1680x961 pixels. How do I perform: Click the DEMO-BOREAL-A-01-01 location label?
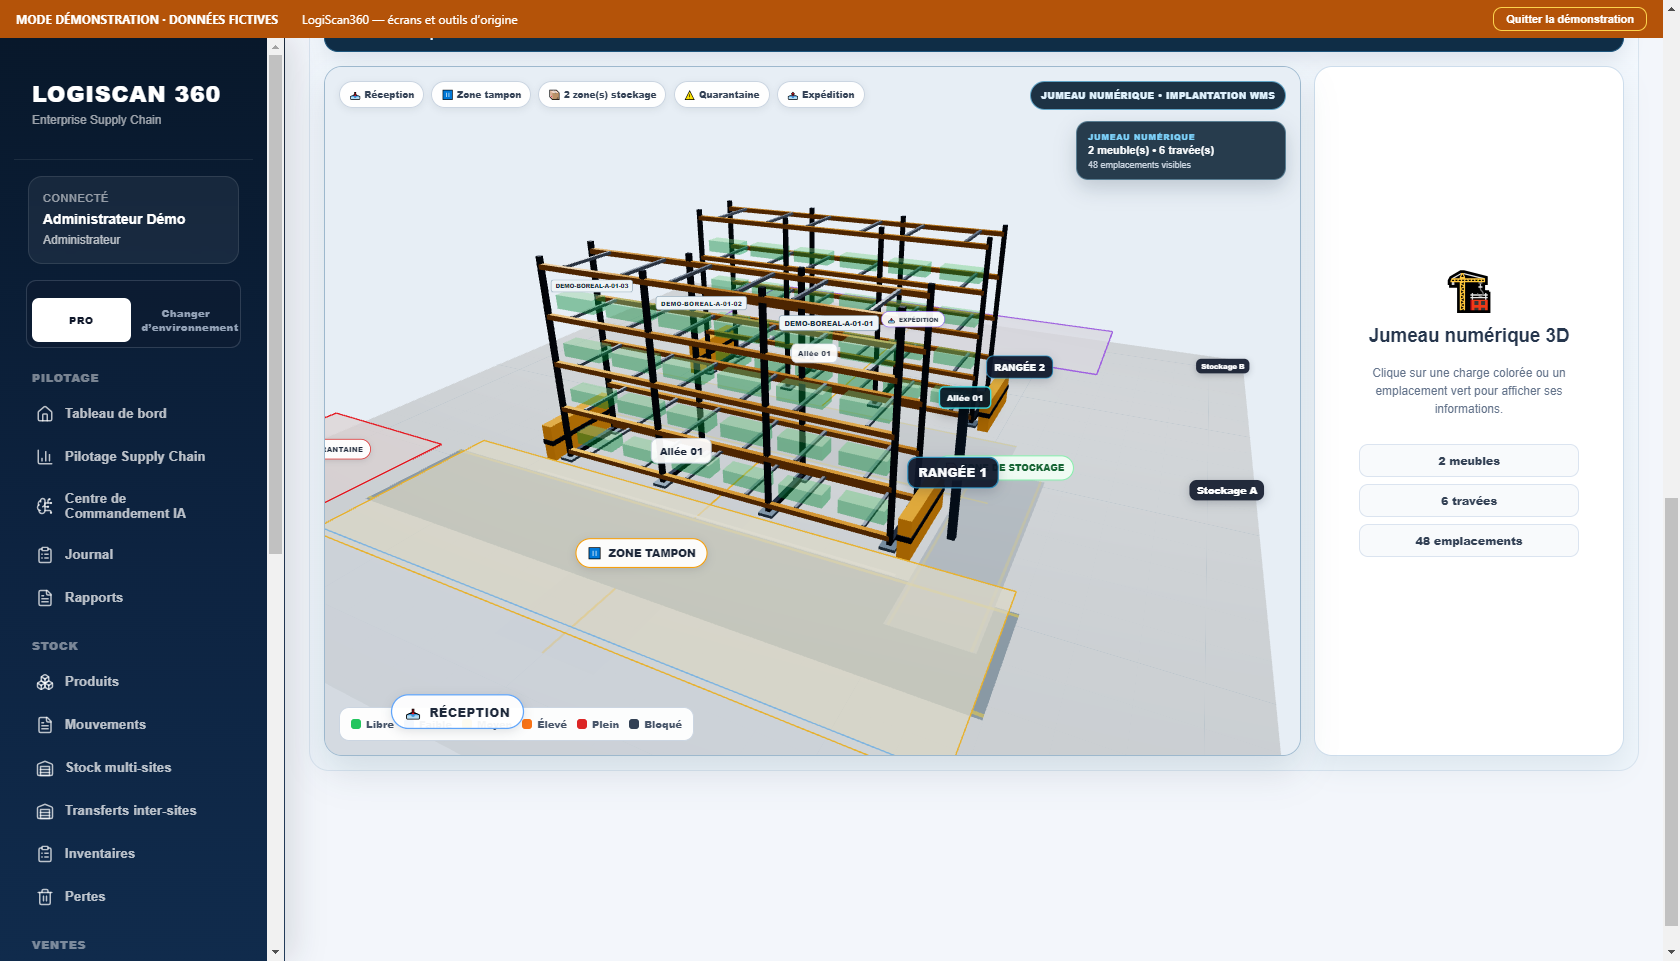coord(828,323)
